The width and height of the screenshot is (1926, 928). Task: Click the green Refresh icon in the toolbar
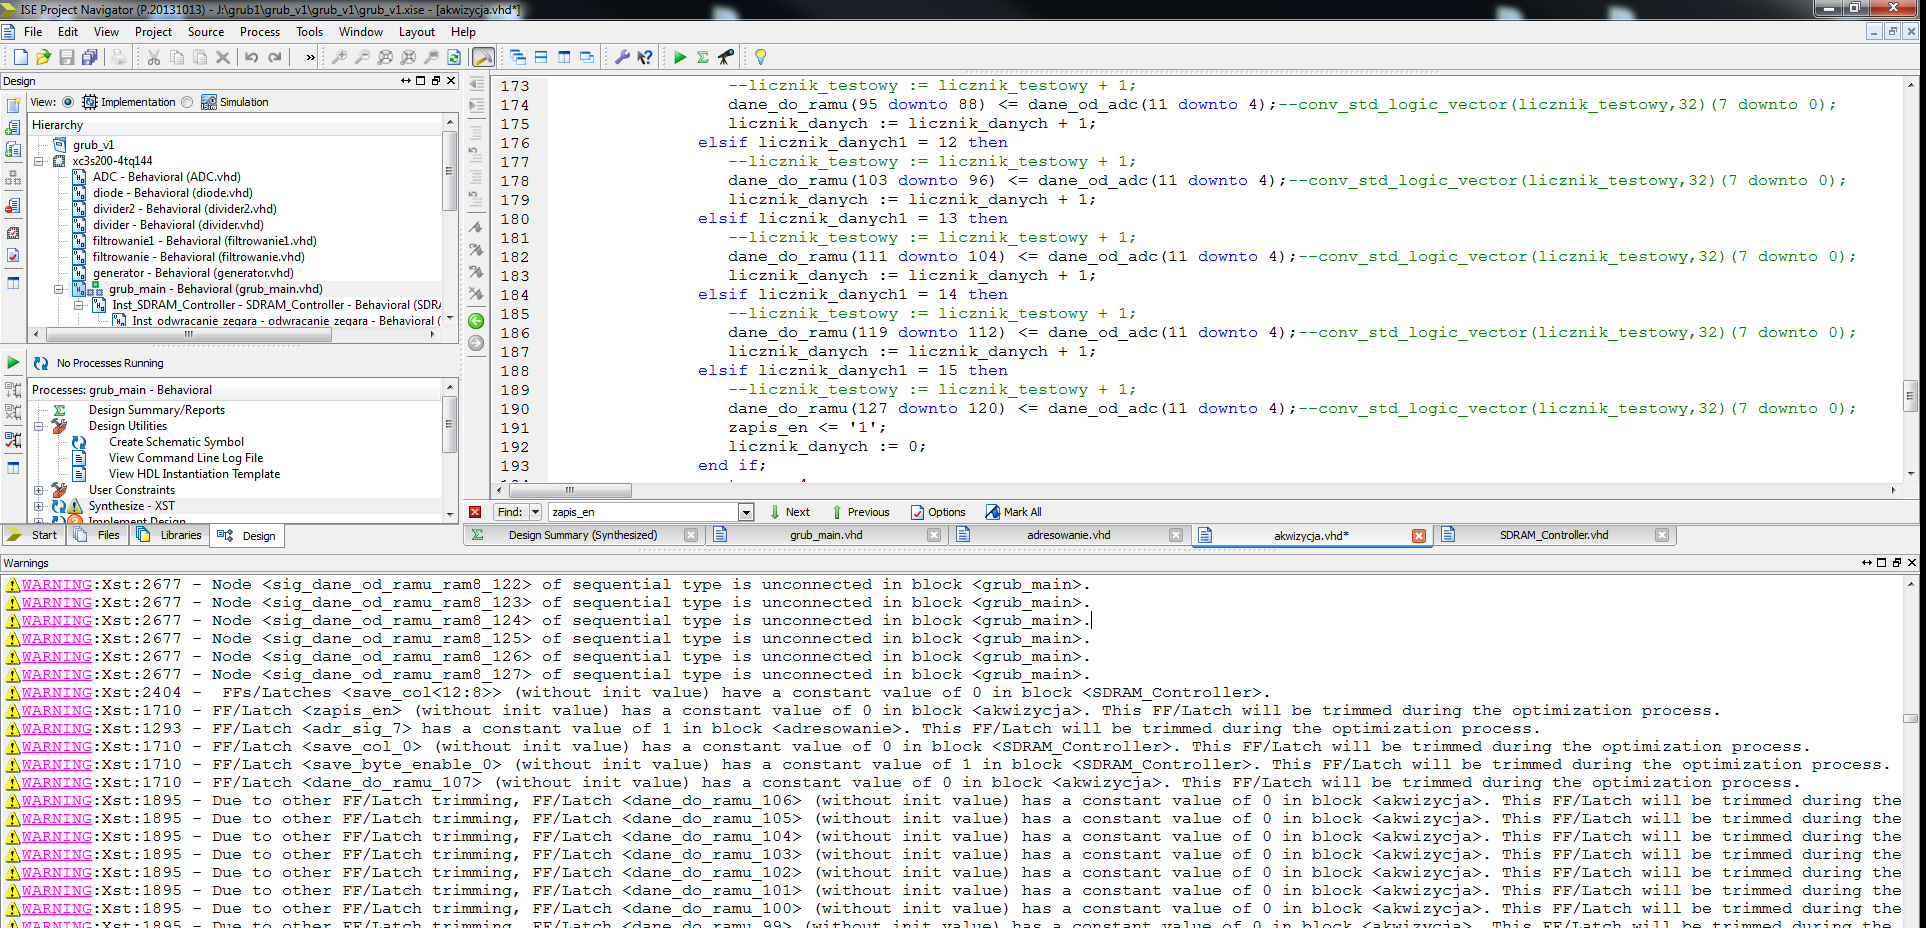(454, 57)
